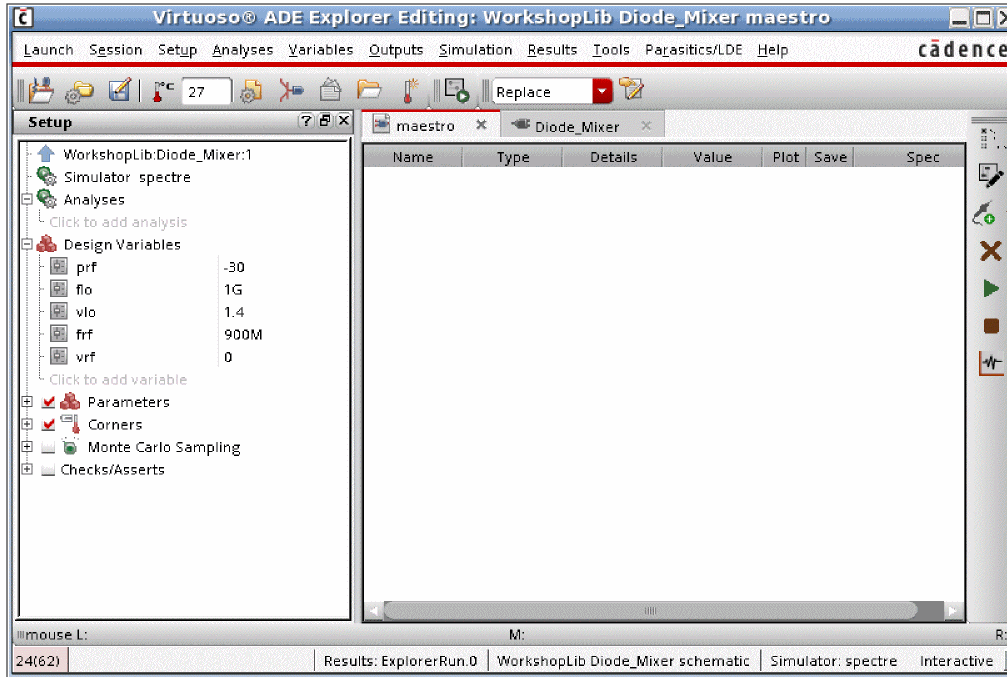The width and height of the screenshot is (1008, 678).
Task: Open the Analyses menu
Action: [242, 50]
